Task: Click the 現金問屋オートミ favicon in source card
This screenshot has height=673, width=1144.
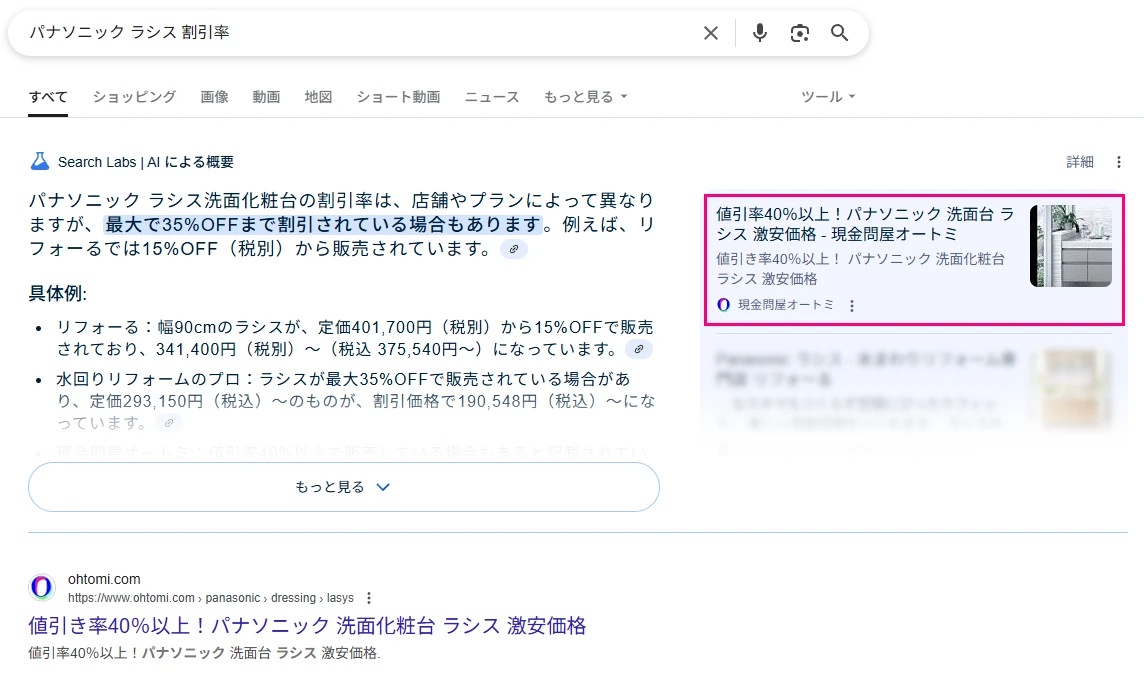Action: [723, 304]
